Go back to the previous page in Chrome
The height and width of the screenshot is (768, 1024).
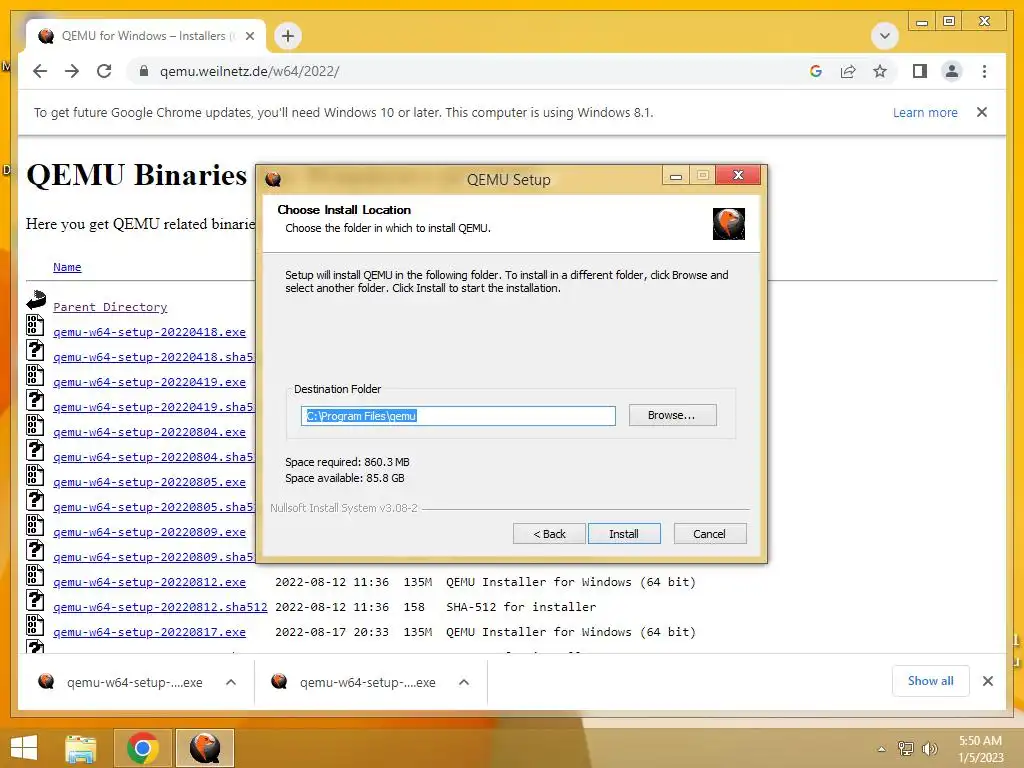pyautogui.click(x=40, y=71)
